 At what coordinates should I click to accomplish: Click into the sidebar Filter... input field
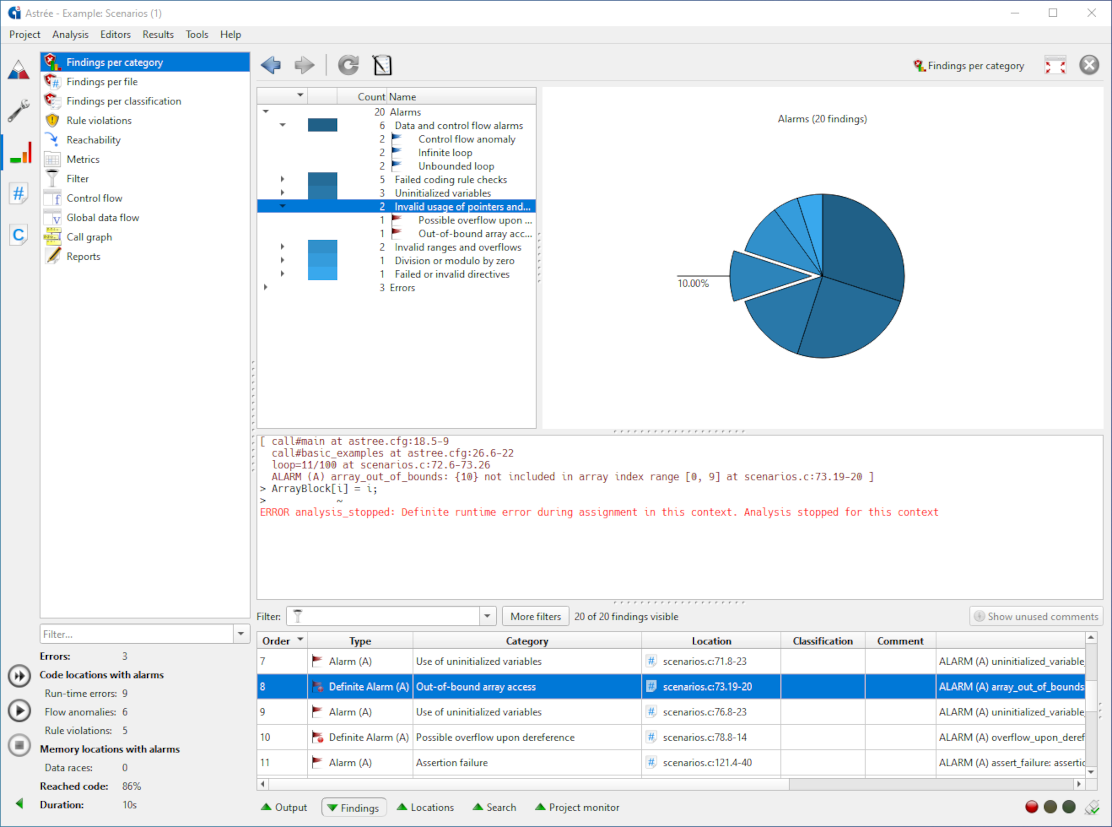point(137,634)
